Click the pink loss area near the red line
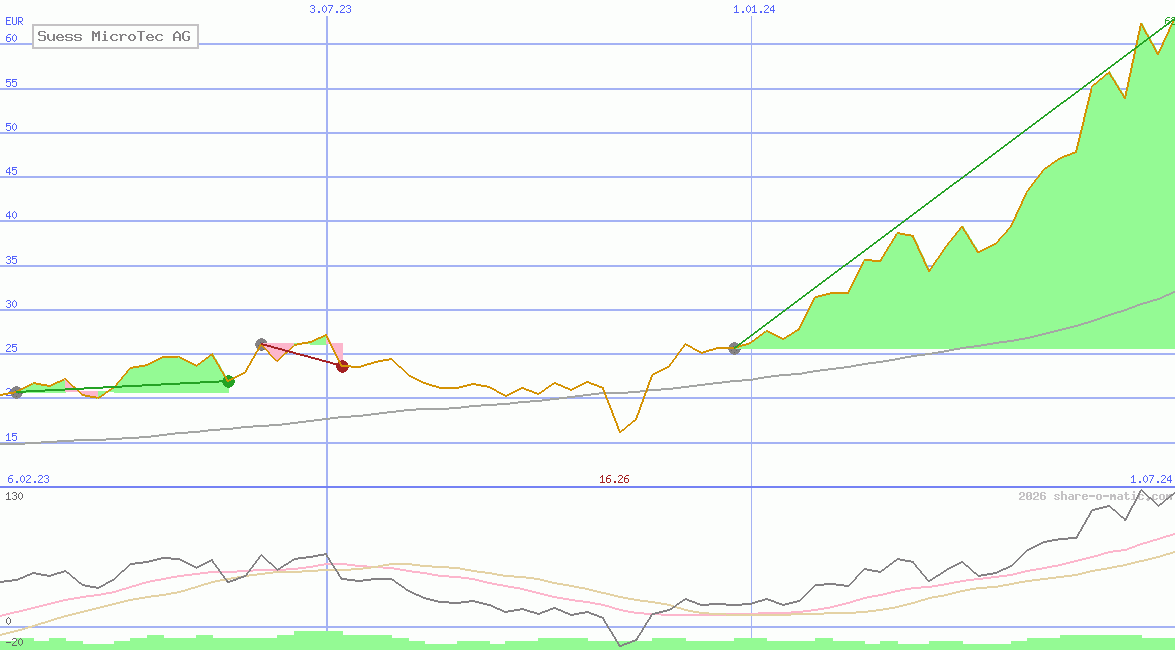 [x=274, y=351]
